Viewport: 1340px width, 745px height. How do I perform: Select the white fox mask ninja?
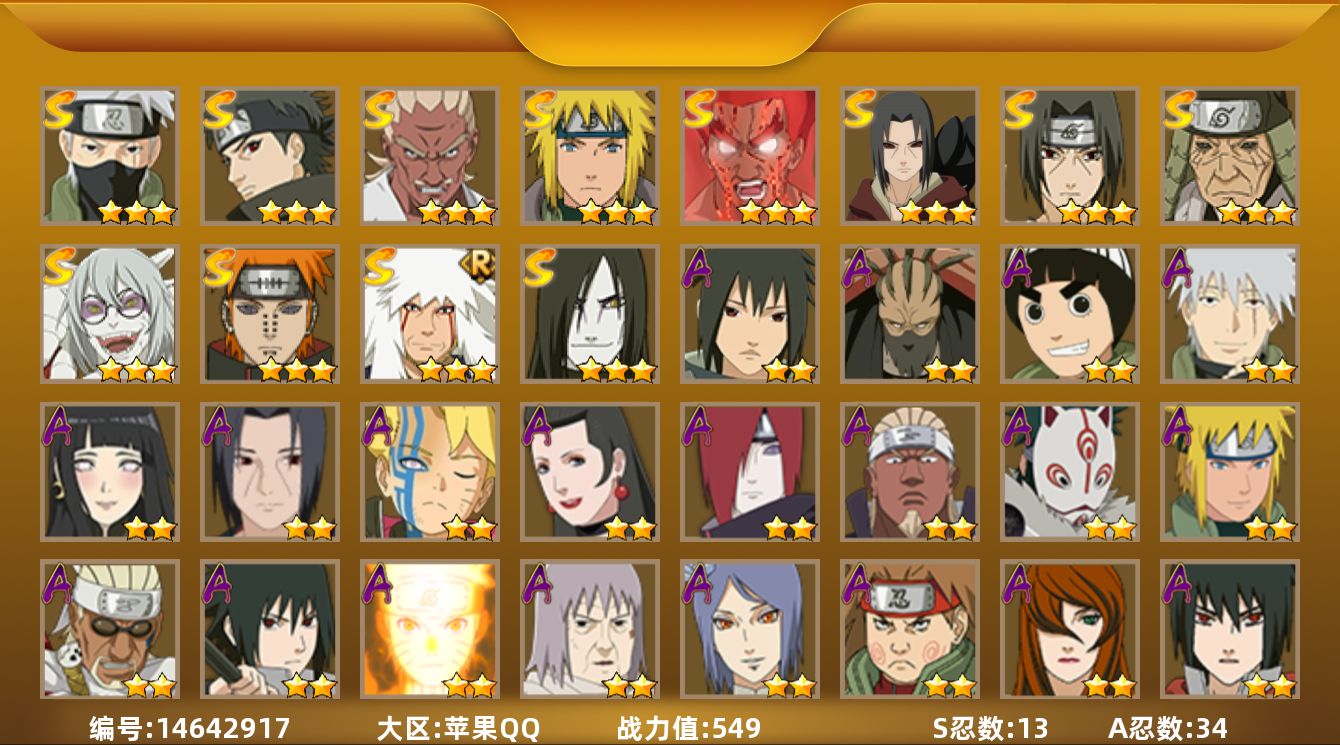pos(1069,472)
